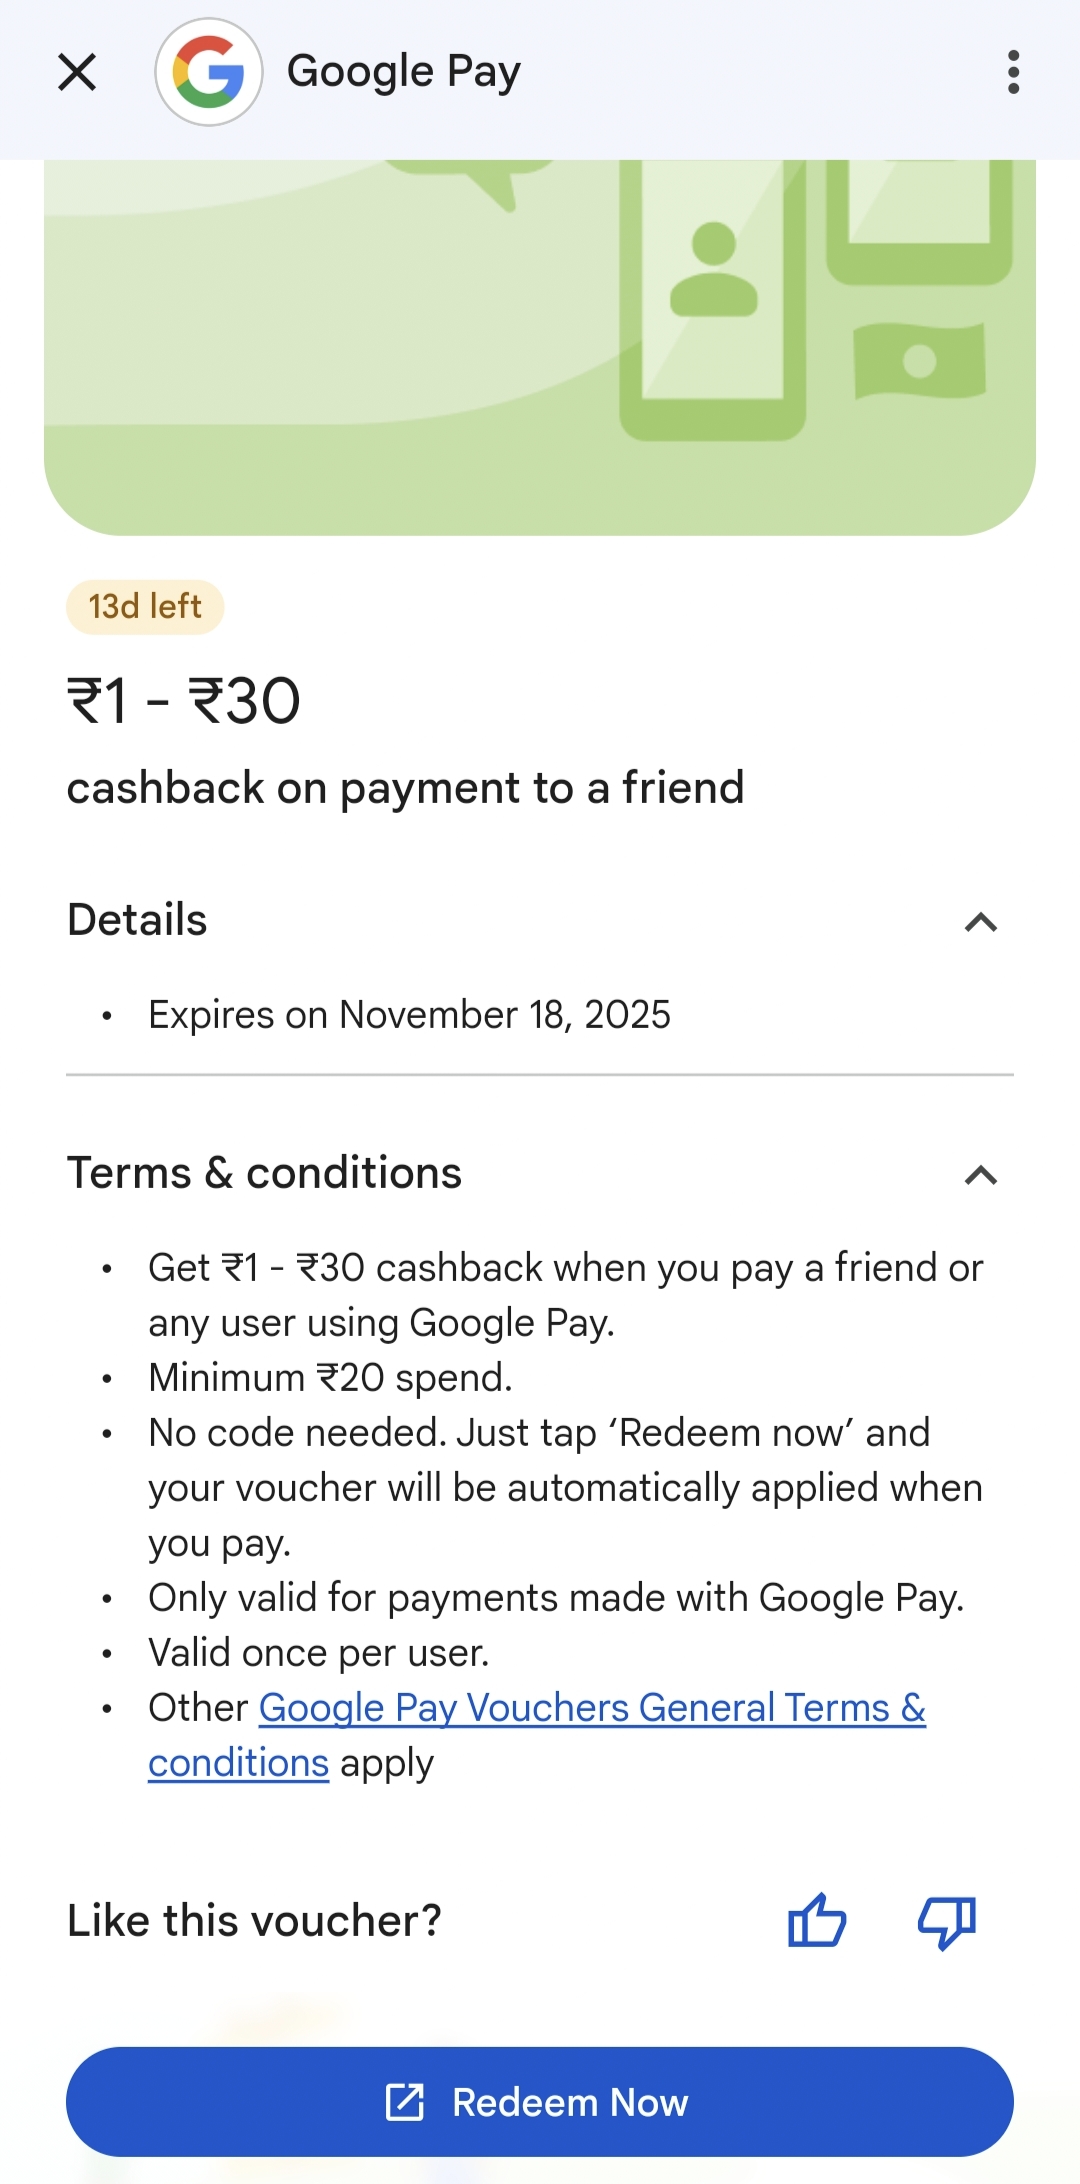The width and height of the screenshot is (1080, 2184).
Task: Tap the thumbs up icon
Action: pyautogui.click(x=817, y=1920)
